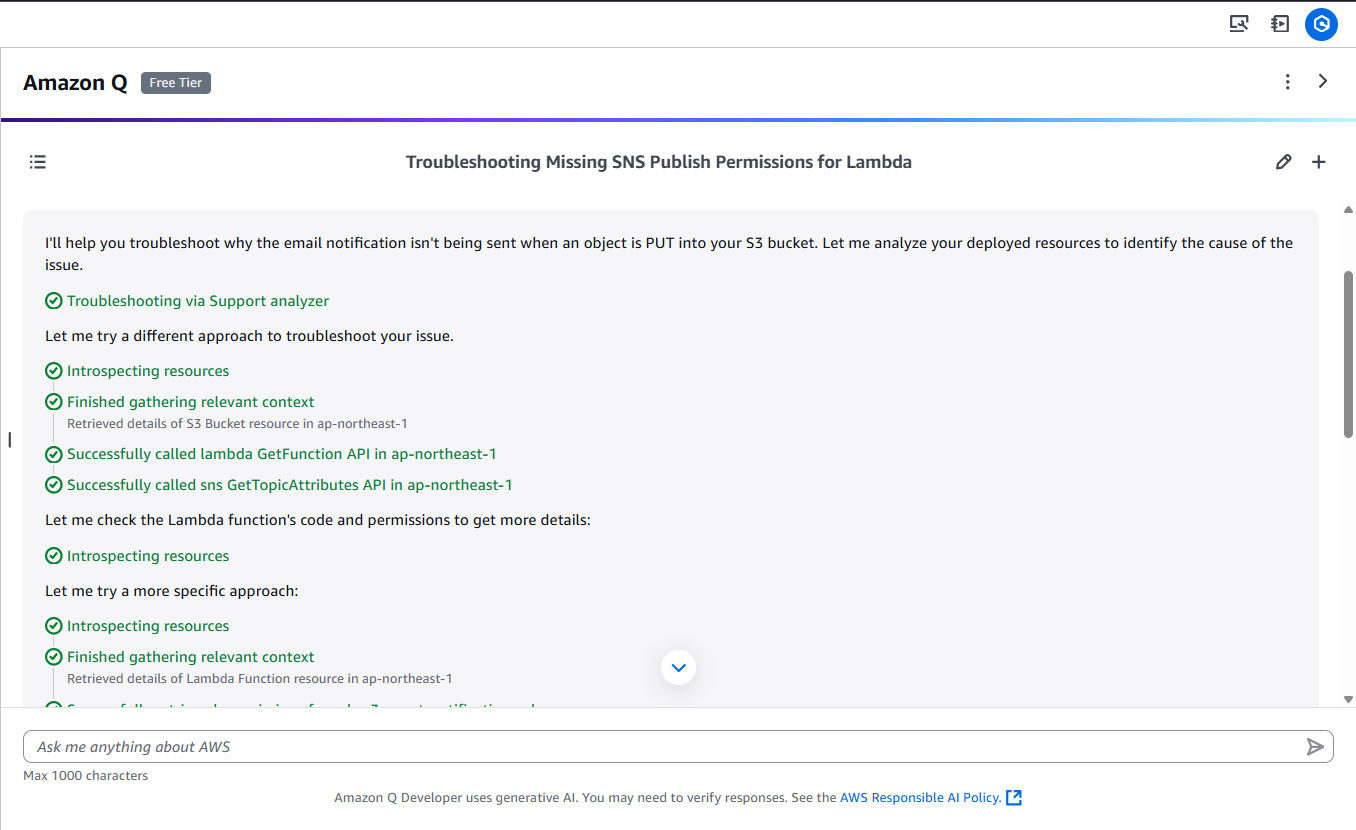Focus the Ask me anything about AWS field

click(x=678, y=747)
